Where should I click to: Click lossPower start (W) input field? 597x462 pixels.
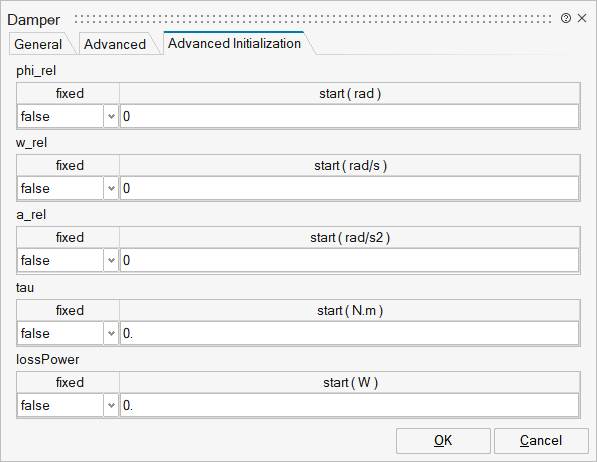(350, 406)
